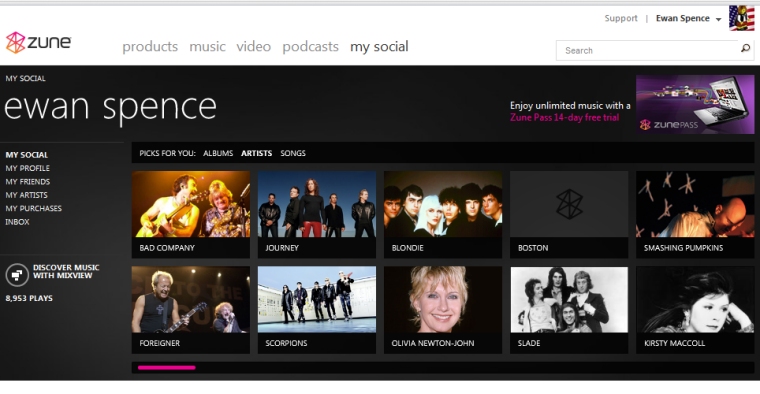The height and width of the screenshot is (394, 760).
Task: Click the SLADE caption text
Action: [x=529, y=343]
